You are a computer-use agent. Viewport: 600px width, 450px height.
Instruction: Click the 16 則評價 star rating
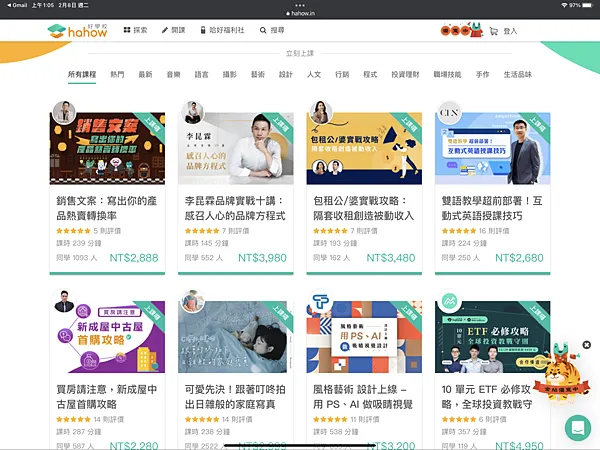tap(475, 231)
